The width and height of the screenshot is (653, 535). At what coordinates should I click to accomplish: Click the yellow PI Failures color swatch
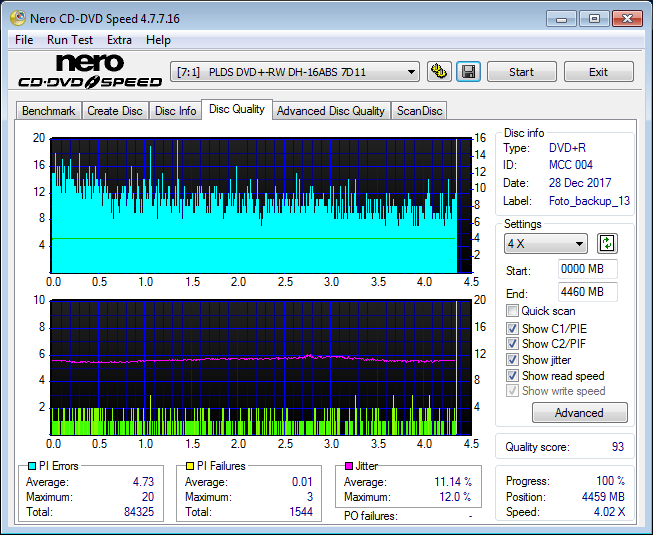(x=190, y=466)
